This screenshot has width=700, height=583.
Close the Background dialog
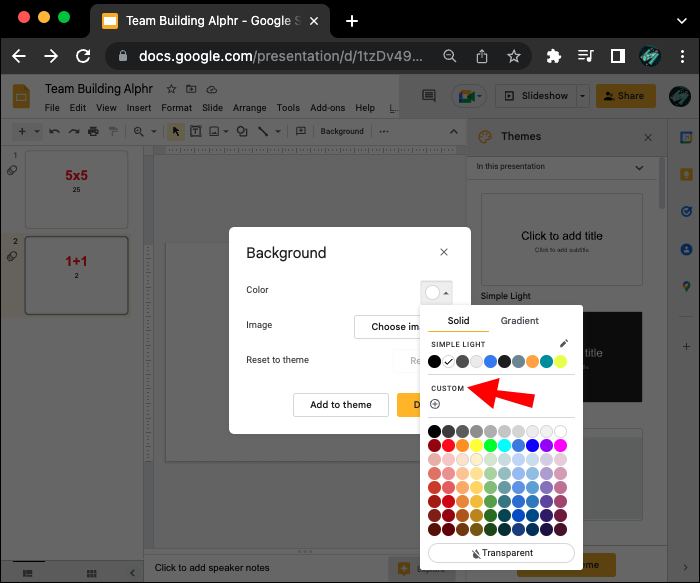pyautogui.click(x=444, y=253)
